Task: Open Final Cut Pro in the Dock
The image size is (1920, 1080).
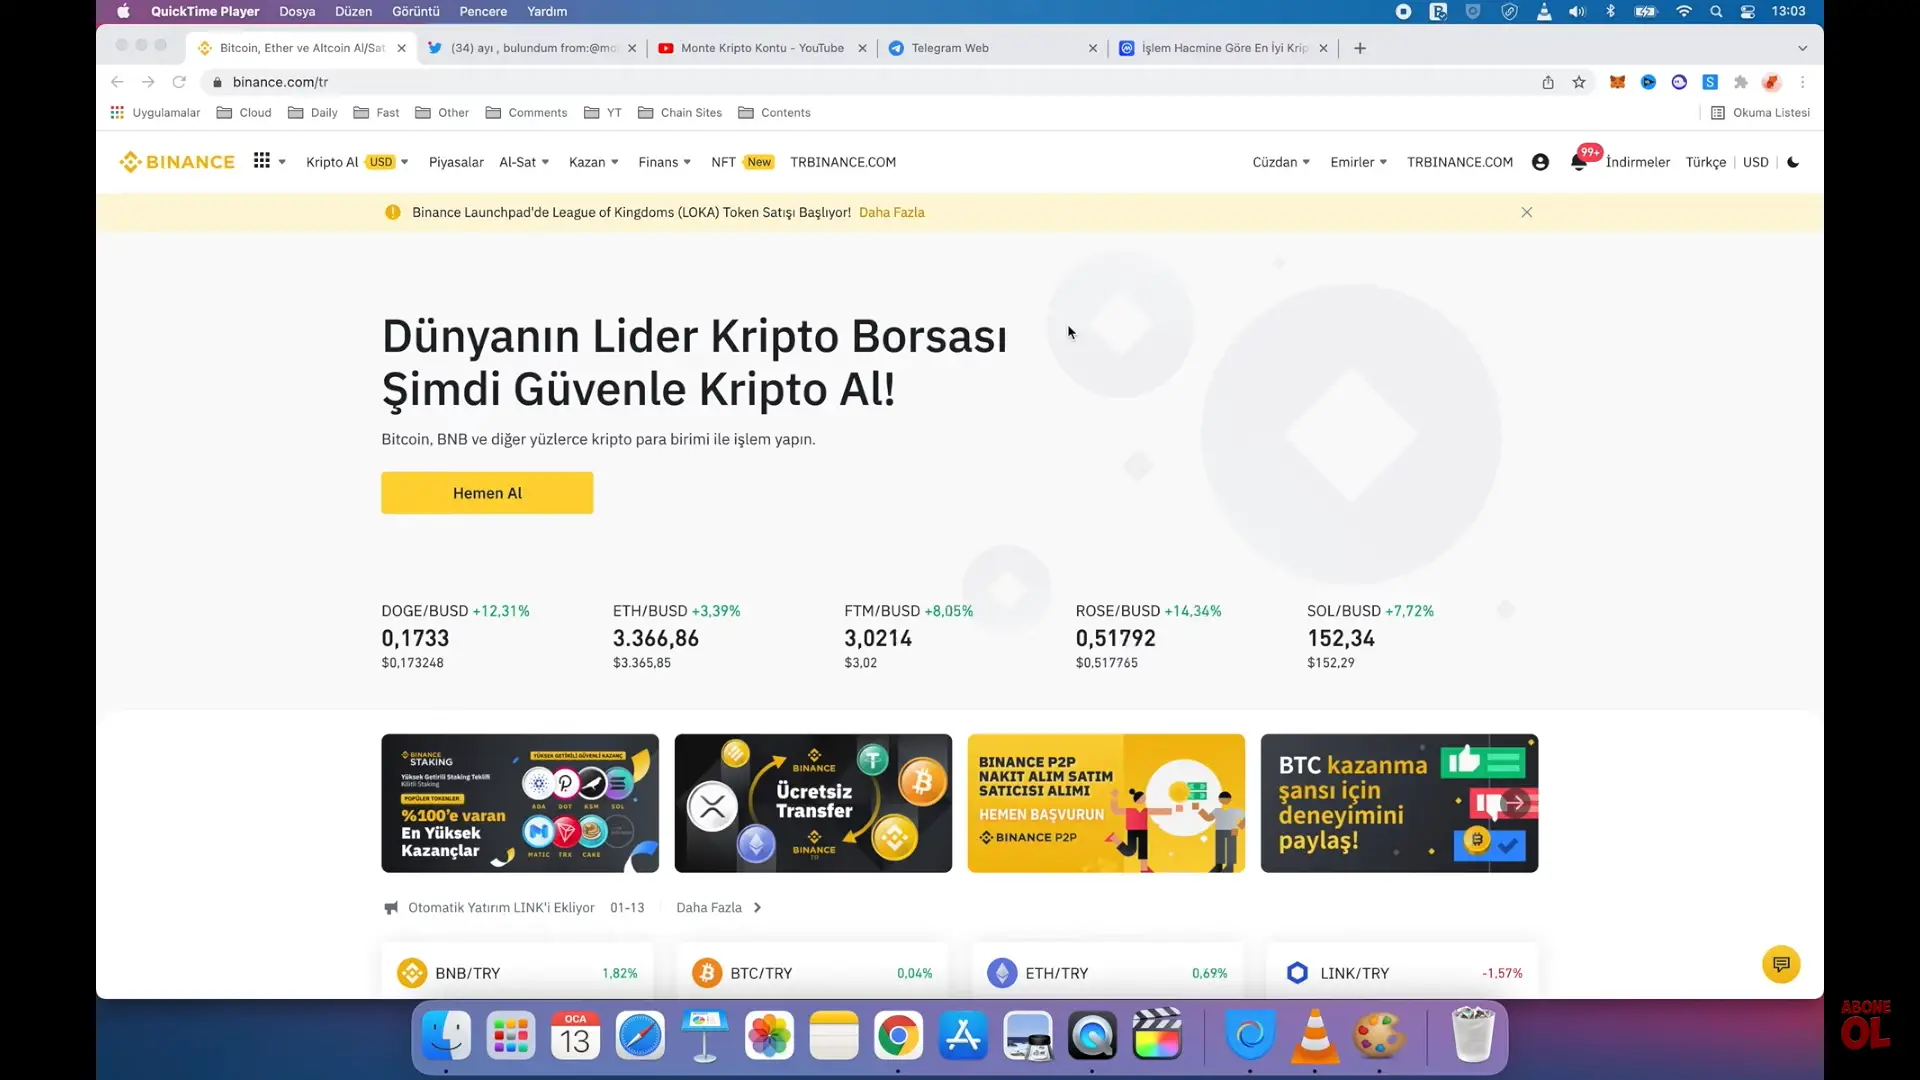Action: pos(1157,1035)
